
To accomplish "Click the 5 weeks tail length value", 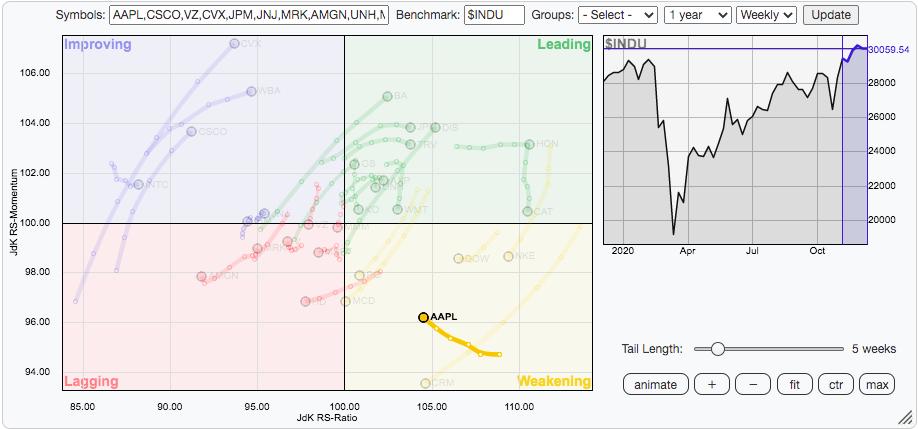I will coord(874,349).
